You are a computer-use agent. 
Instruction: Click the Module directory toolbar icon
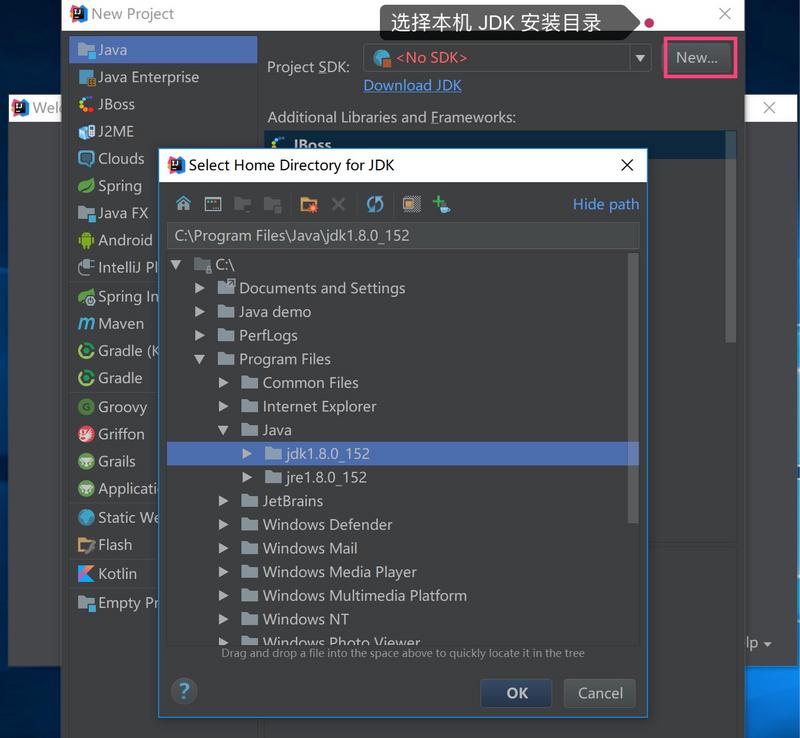(x=272, y=205)
